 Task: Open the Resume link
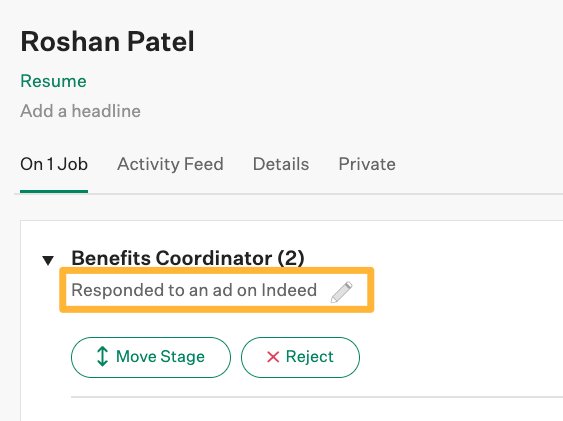pos(53,81)
